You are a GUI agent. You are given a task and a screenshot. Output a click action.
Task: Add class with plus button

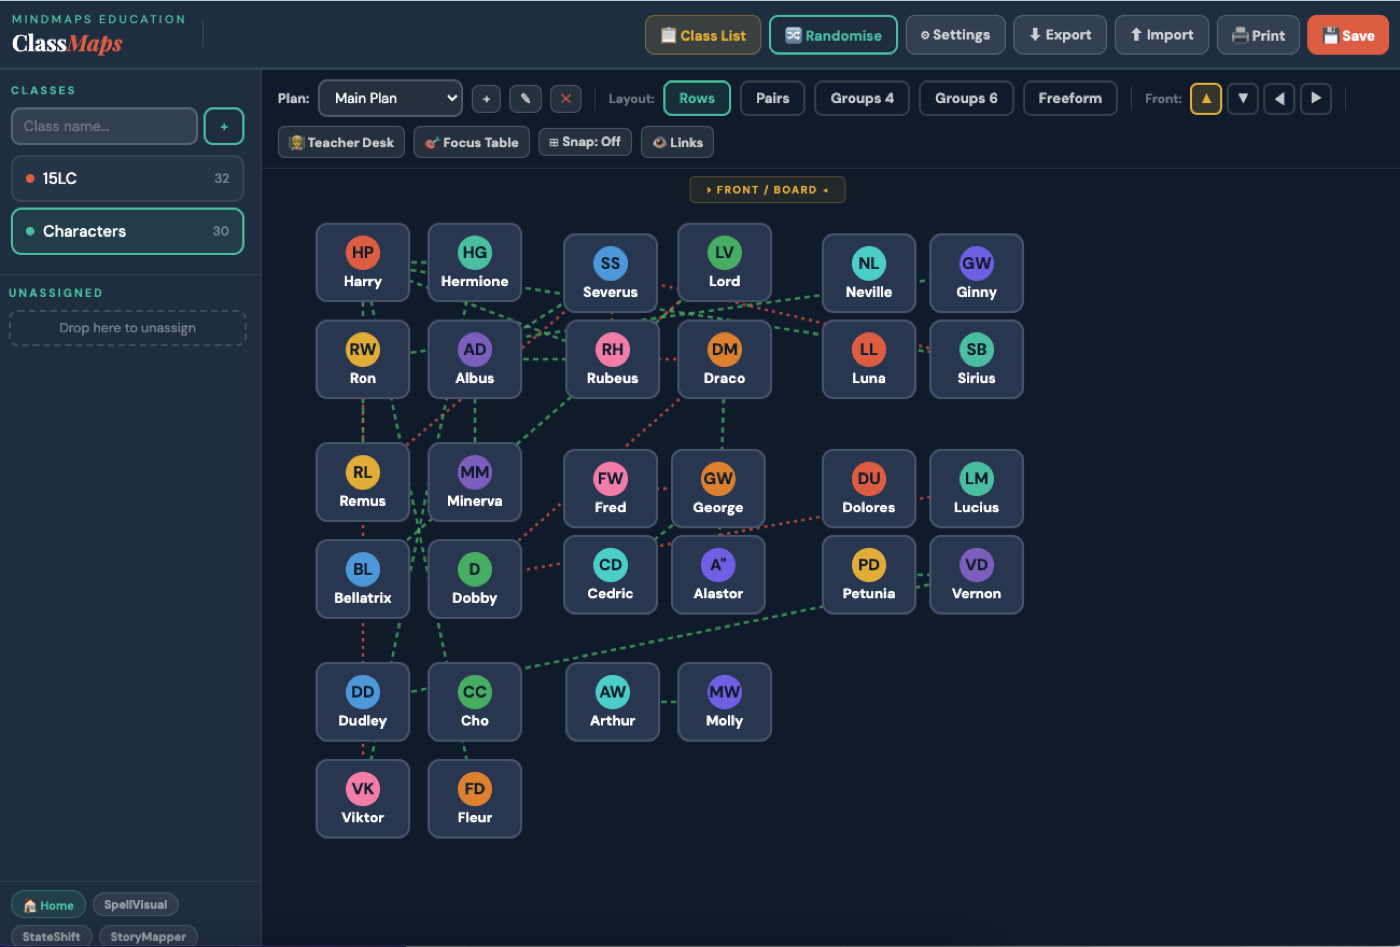tap(224, 126)
